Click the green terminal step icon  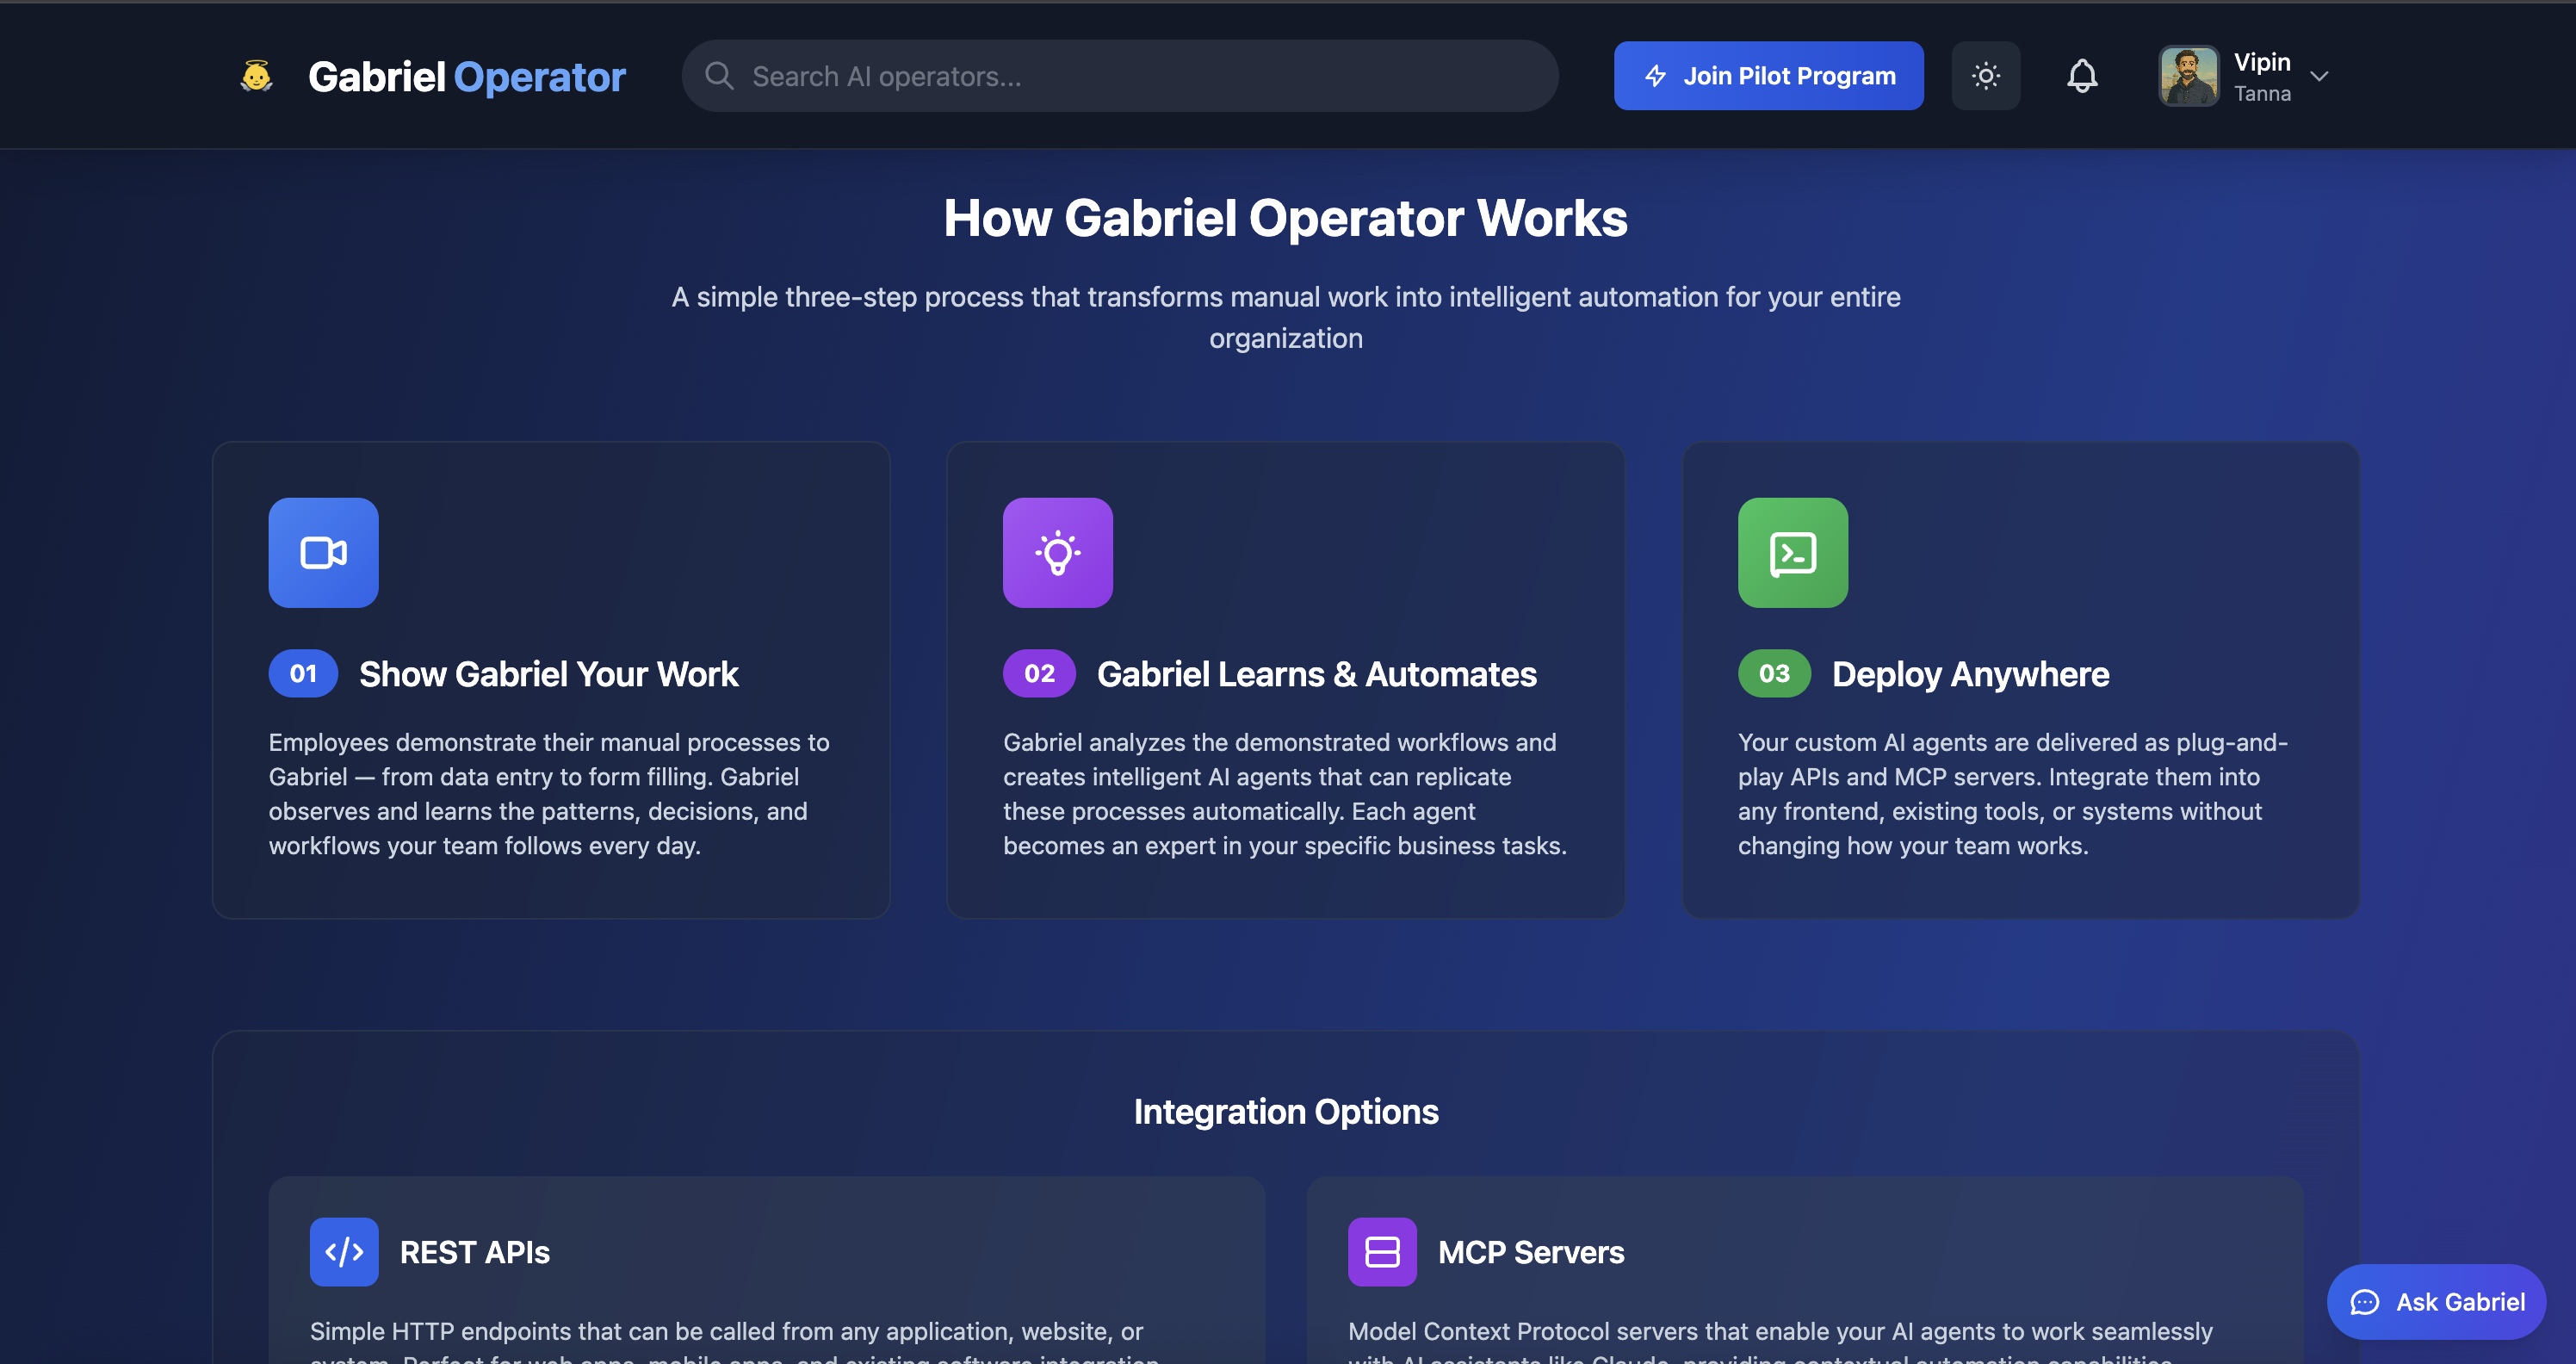coord(1792,552)
